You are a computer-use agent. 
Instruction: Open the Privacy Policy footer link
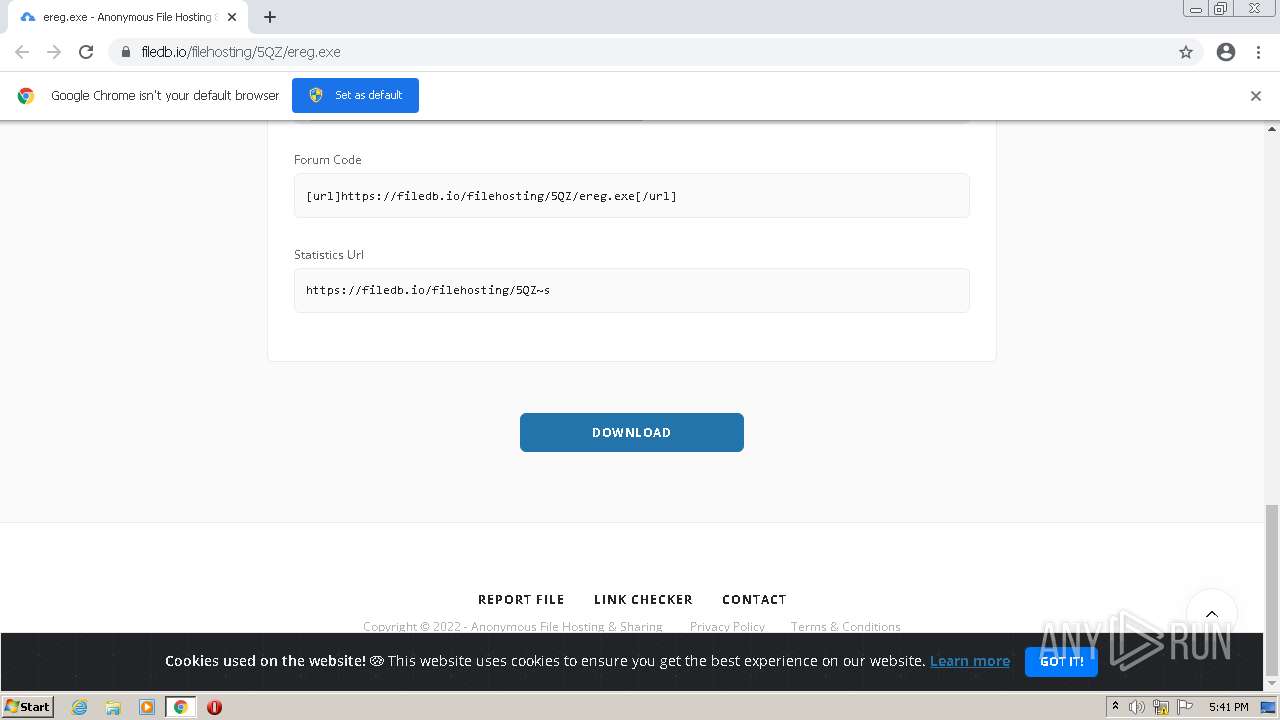coord(727,627)
